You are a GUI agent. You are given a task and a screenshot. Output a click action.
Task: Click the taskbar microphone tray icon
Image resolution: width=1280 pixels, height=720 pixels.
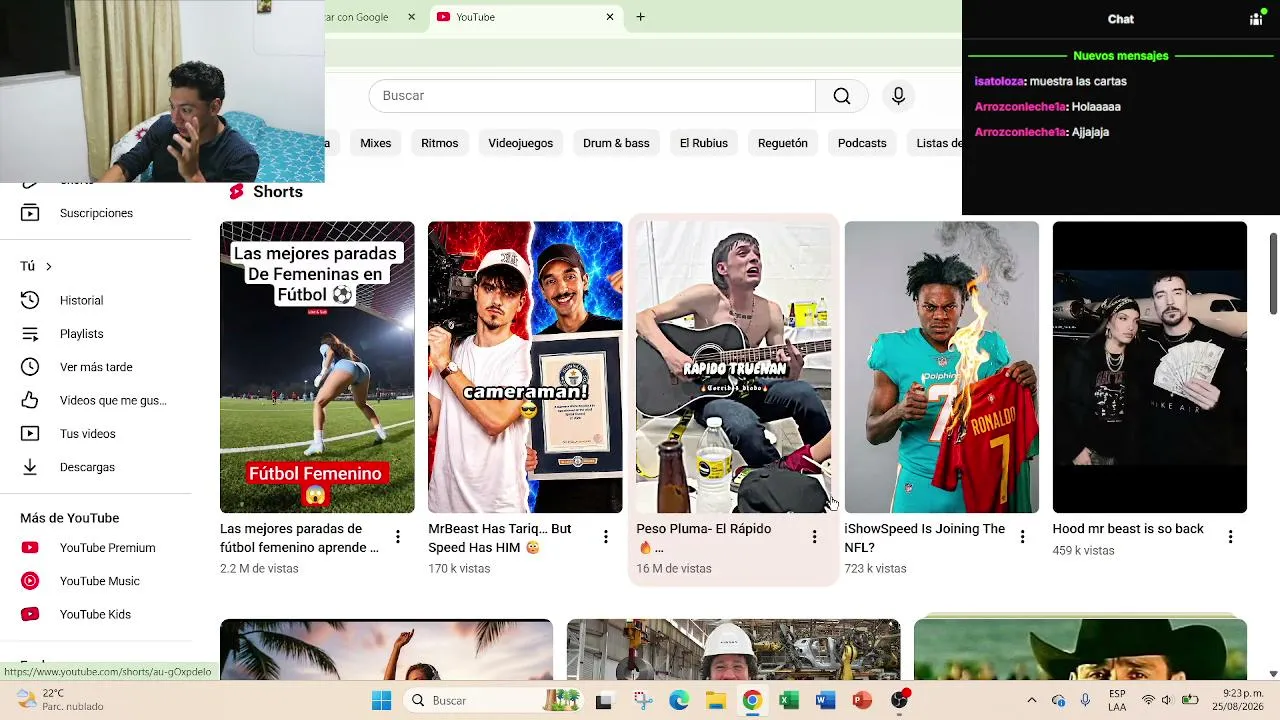pyautogui.click(x=1085, y=700)
